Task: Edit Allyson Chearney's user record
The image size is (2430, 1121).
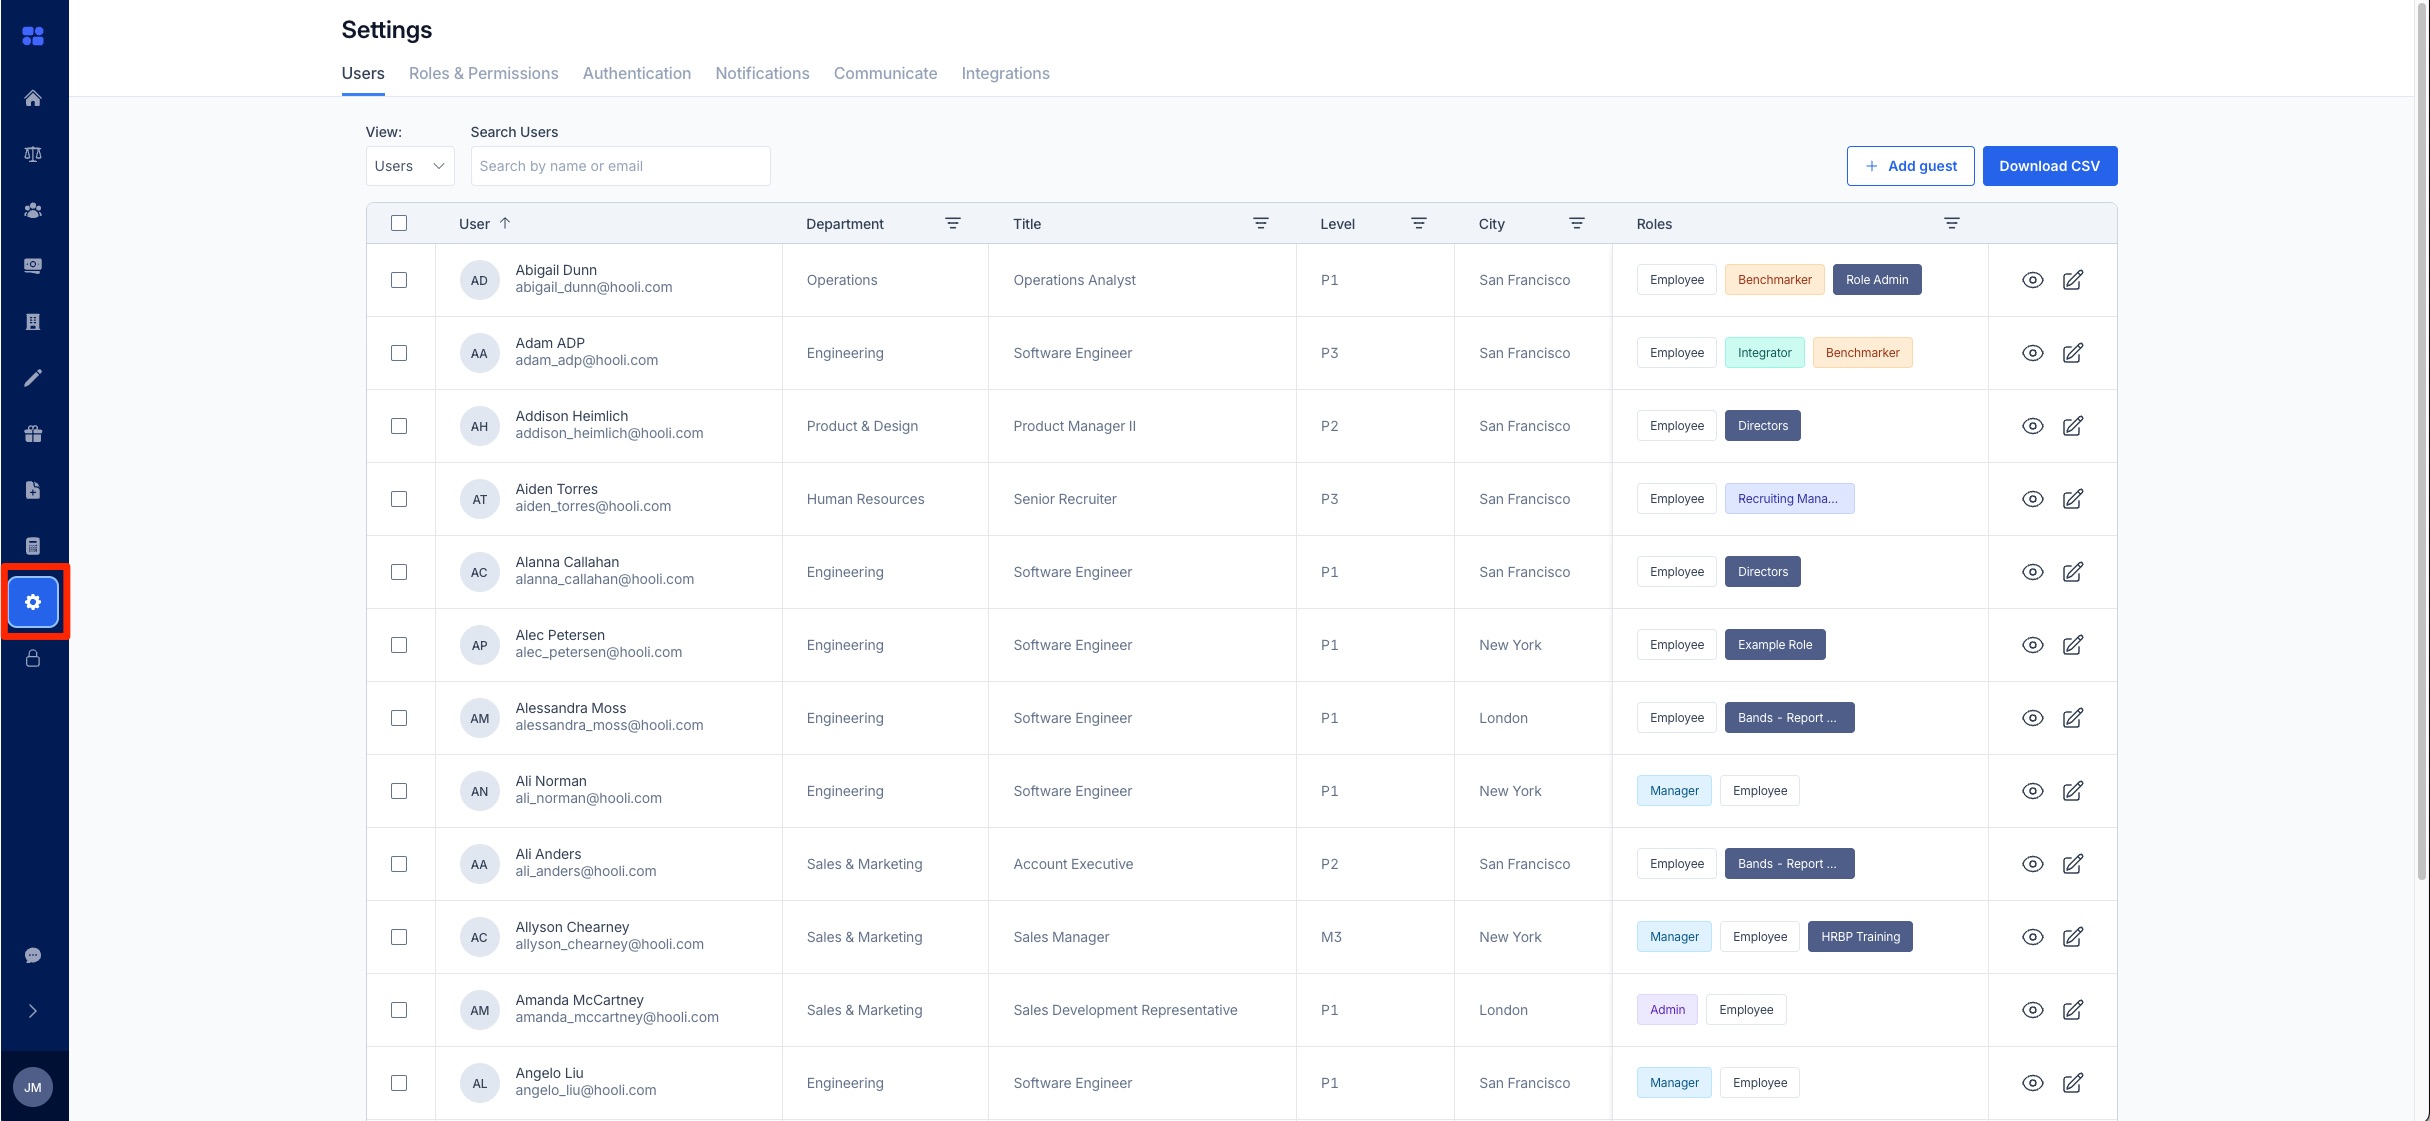Action: (x=2073, y=937)
